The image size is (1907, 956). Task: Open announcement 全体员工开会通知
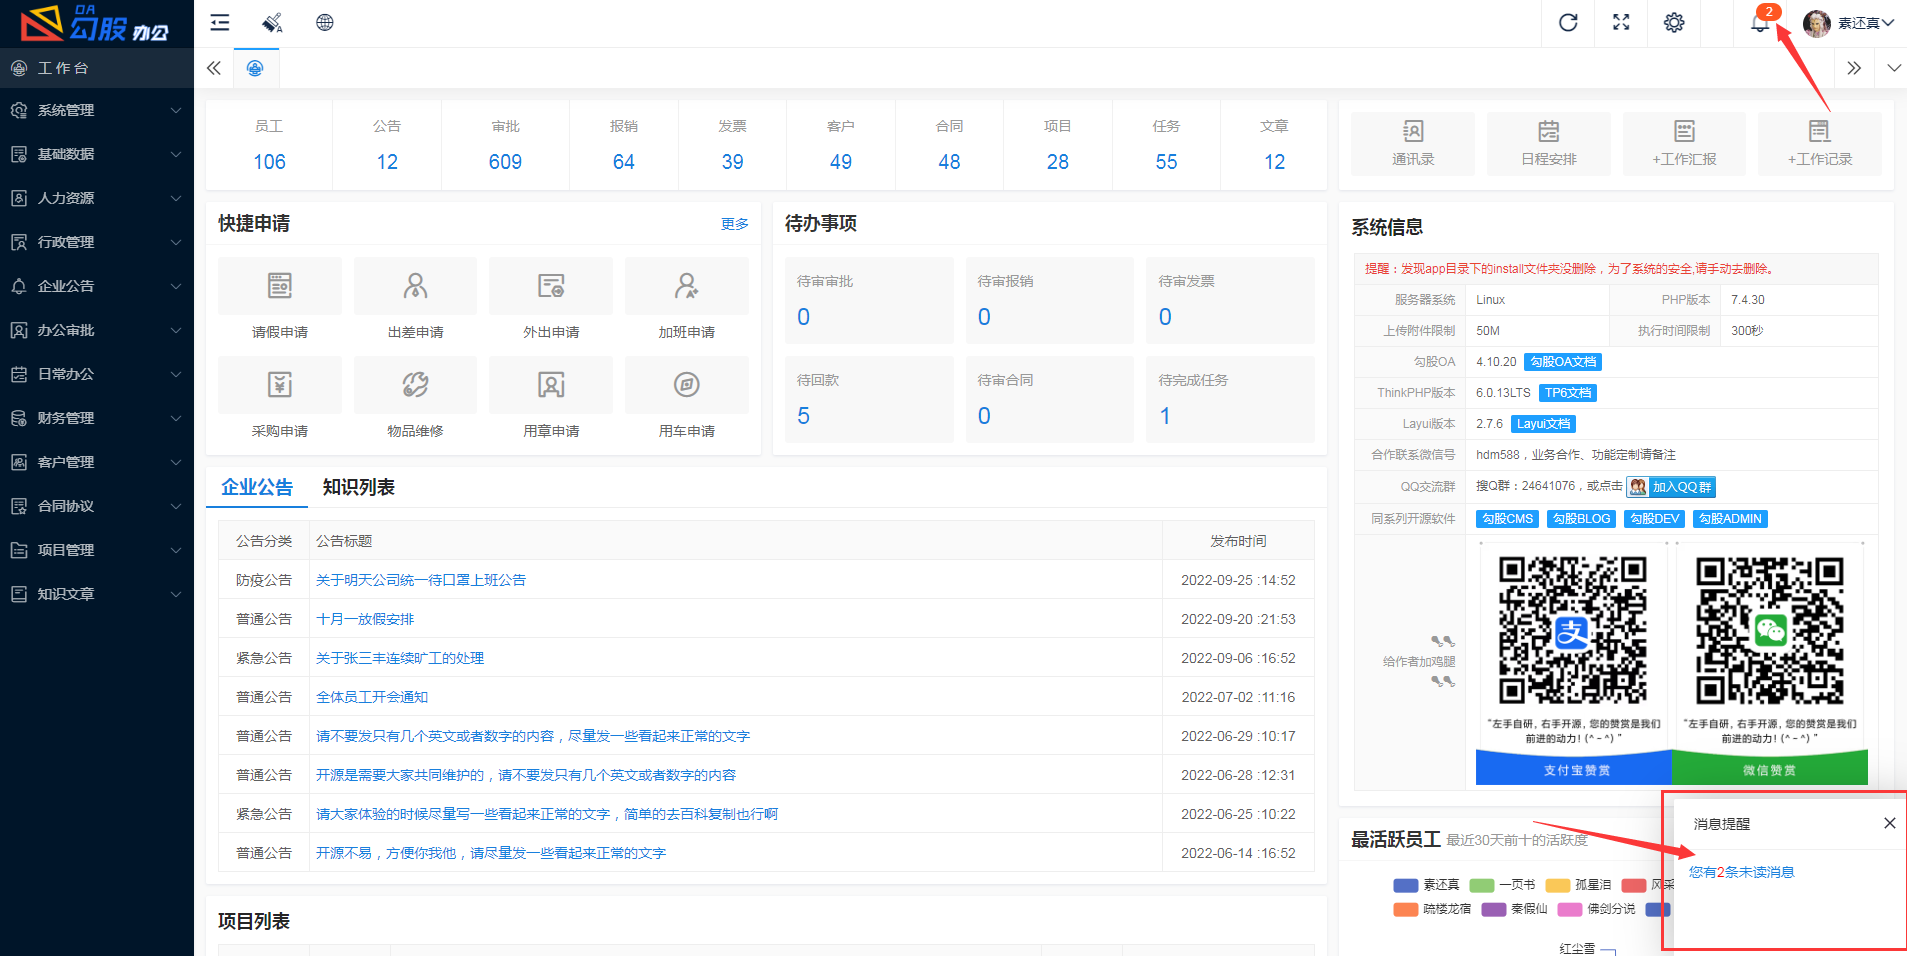coord(372,697)
